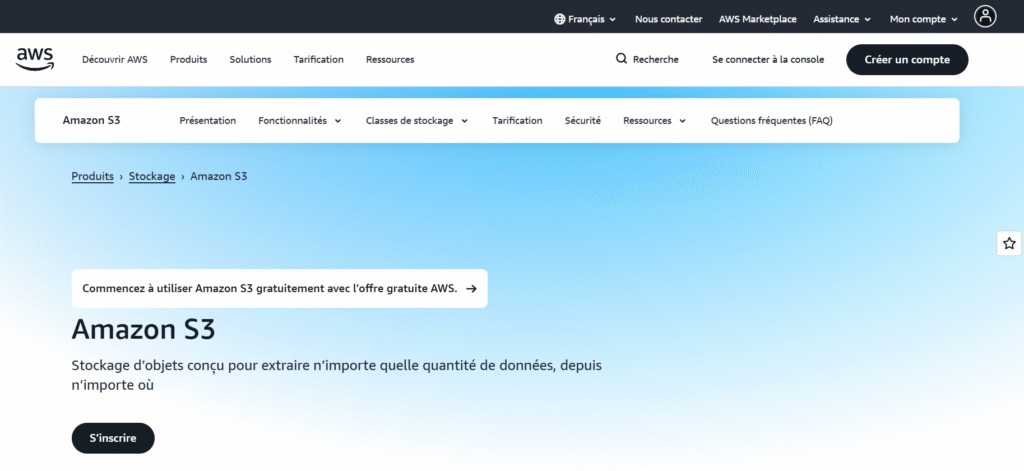The height and width of the screenshot is (471, 1024).
Task: Click Se connecter à la console
Action: [768, 59]
